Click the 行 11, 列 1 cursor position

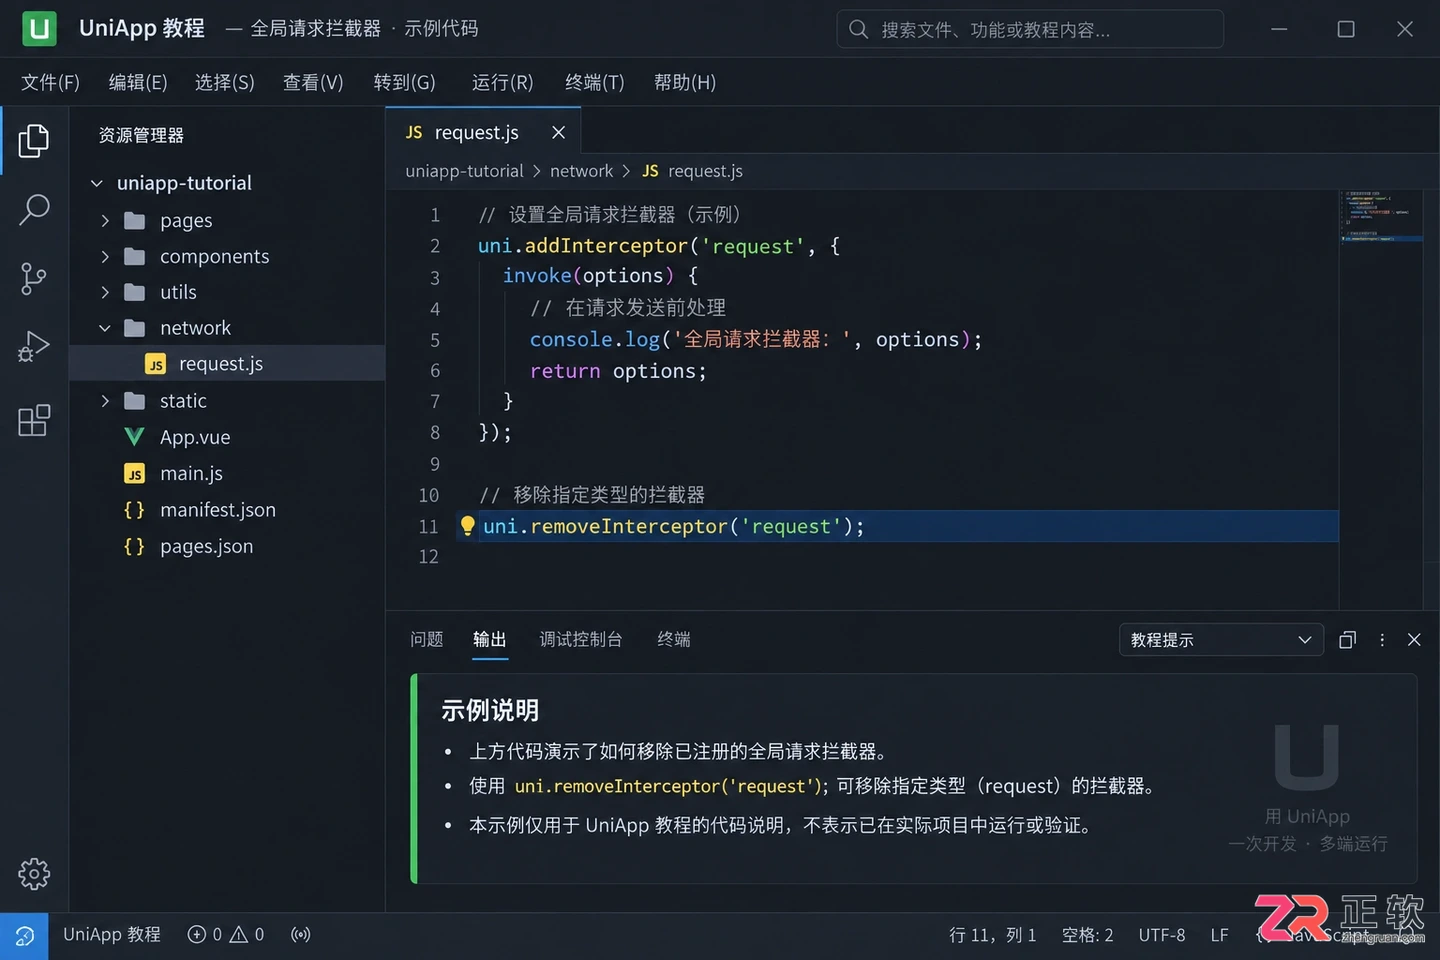point(992,935)
